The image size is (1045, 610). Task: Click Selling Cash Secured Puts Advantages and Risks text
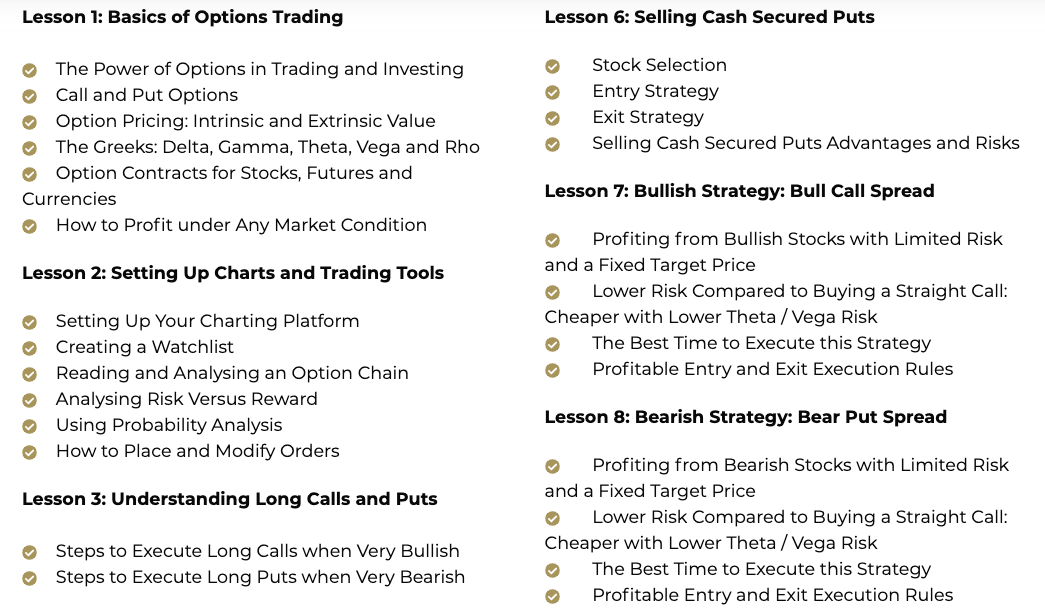(806, 143)
